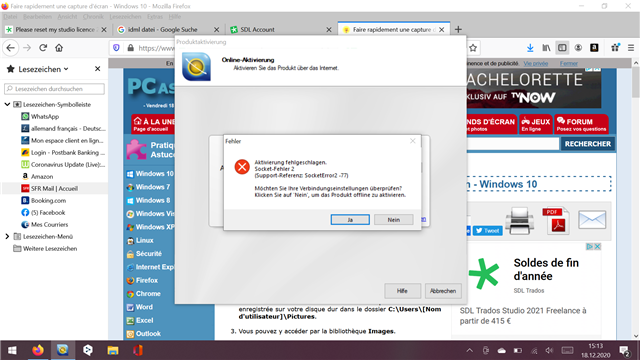Go back with Firefox back arrow

(x=11, y=48)
